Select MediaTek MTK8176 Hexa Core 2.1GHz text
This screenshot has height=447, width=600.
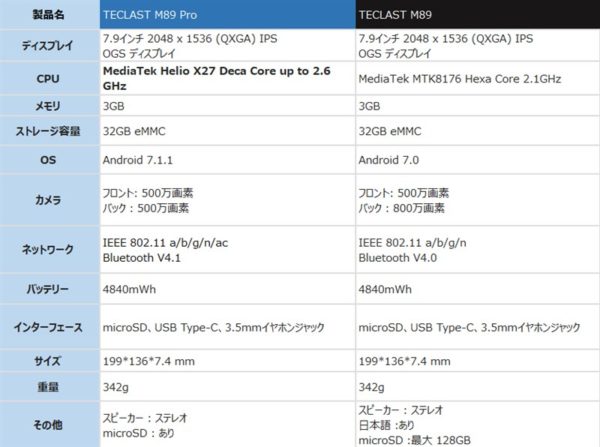460,79
